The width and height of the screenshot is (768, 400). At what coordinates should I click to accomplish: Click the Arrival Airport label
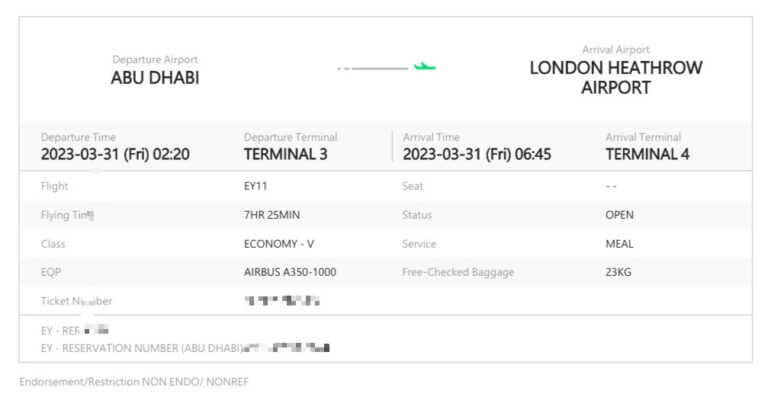point(615,49)
